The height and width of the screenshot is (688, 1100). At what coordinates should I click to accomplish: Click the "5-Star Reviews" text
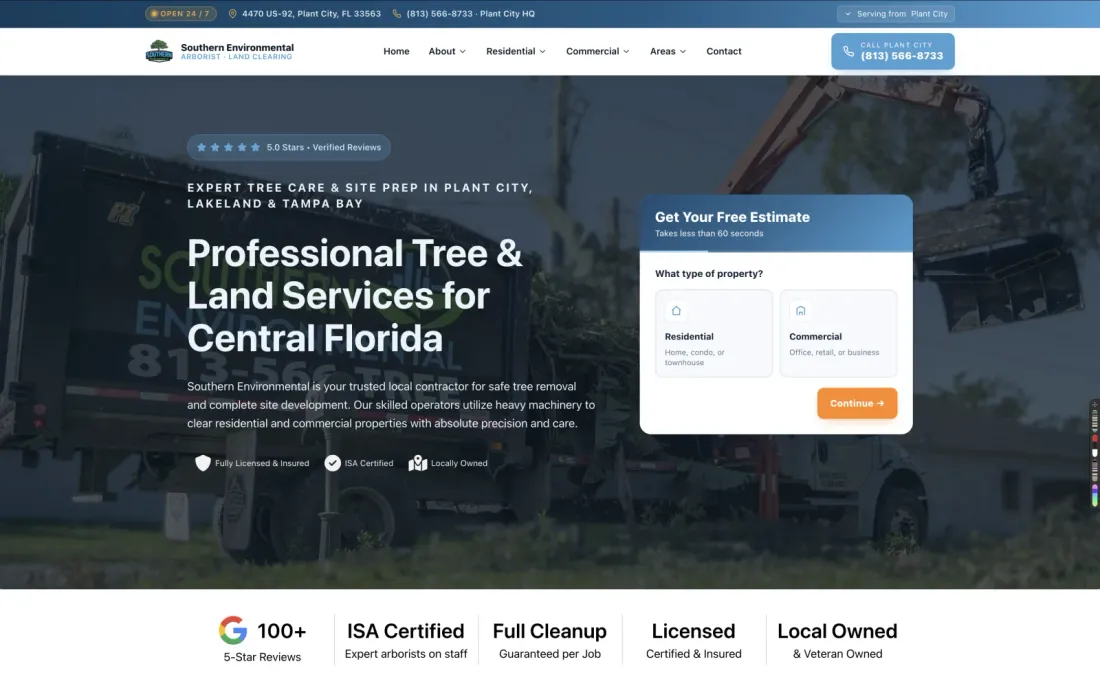[x=262, y=657]
